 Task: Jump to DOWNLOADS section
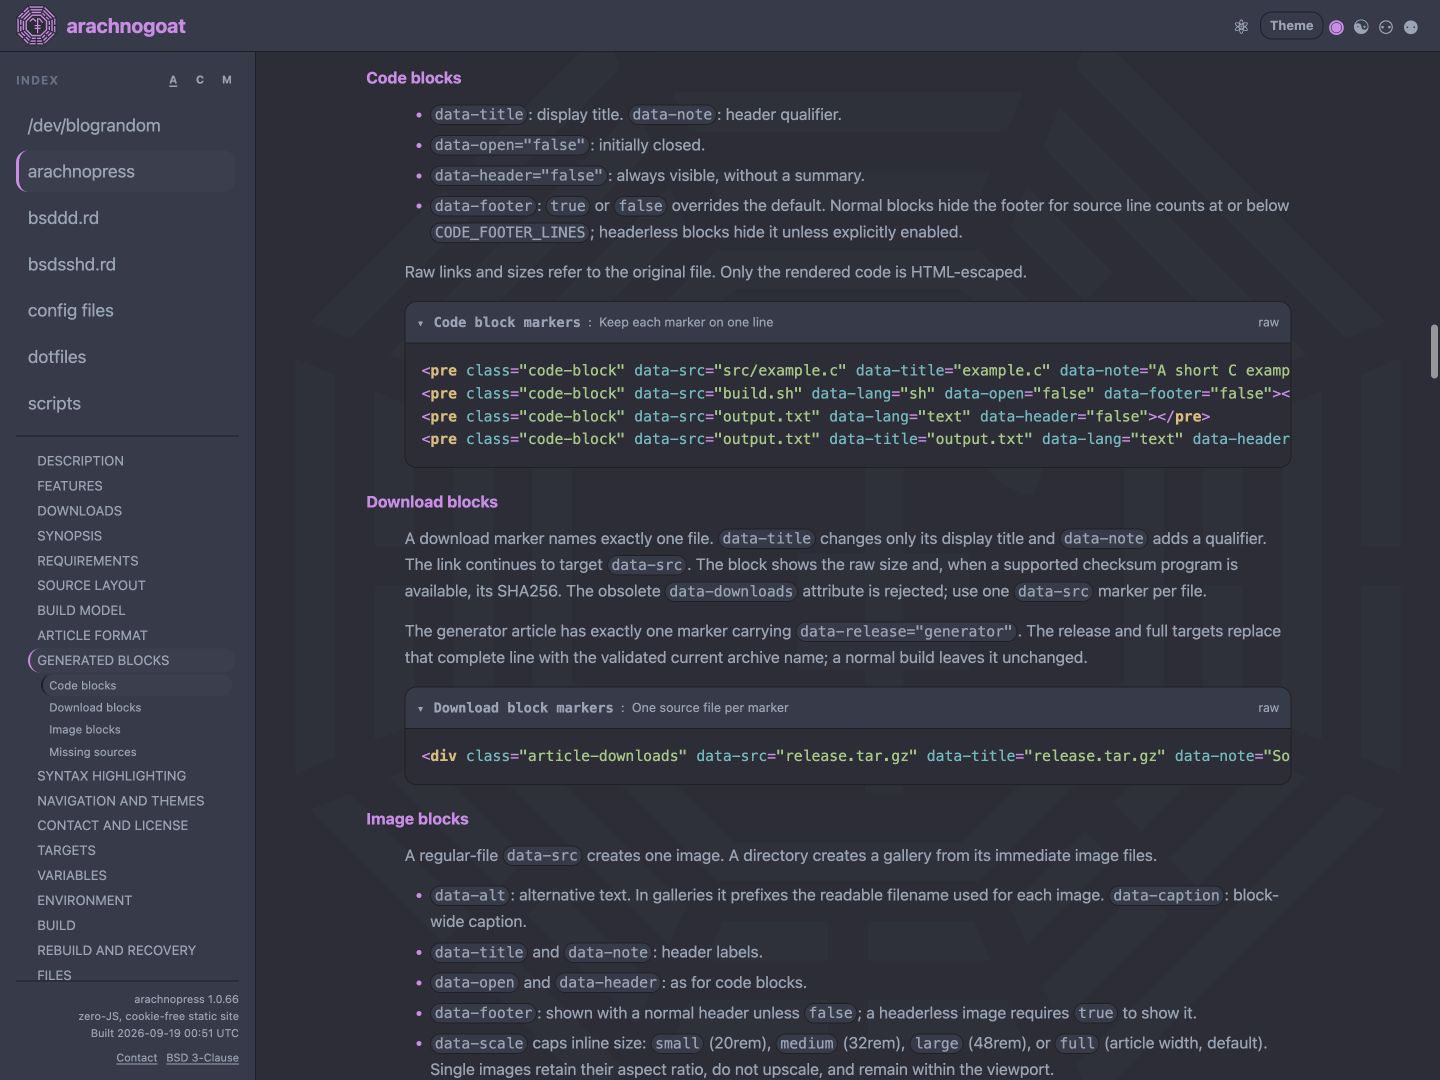79,511
